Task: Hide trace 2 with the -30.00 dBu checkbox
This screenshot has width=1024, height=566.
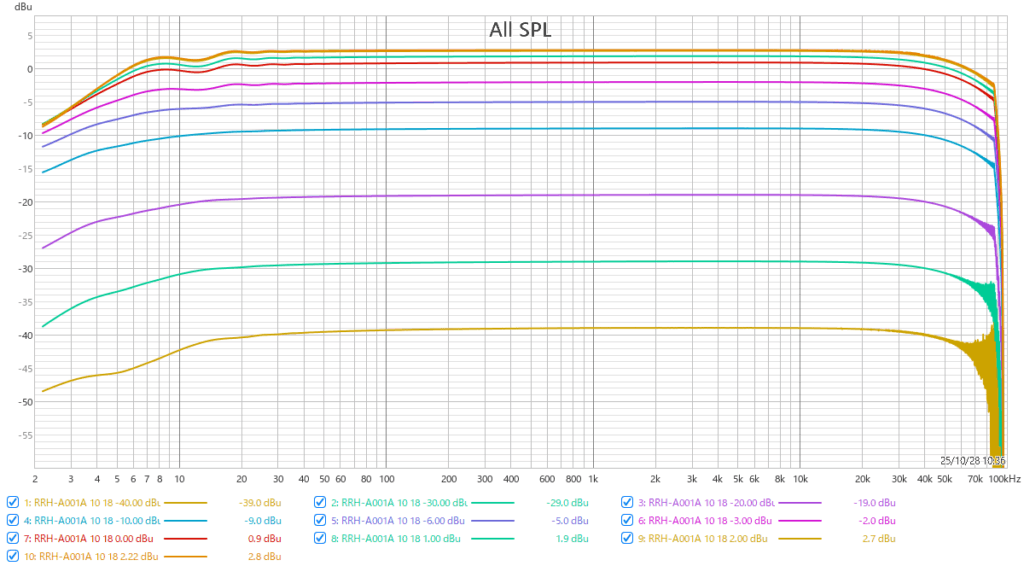Action: [x=320, y=502]
